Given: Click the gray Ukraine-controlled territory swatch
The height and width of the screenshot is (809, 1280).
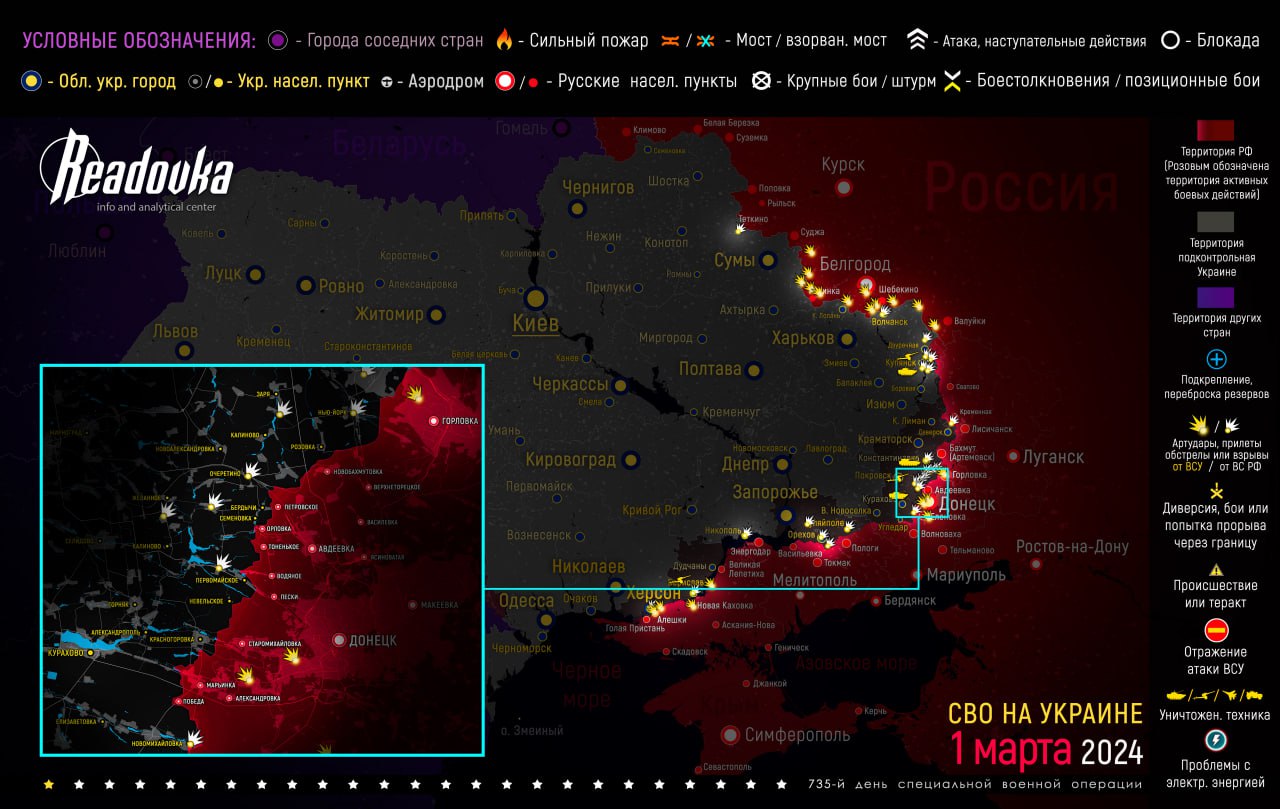Looking at the screenshot, I should (x=1215, y=221).
